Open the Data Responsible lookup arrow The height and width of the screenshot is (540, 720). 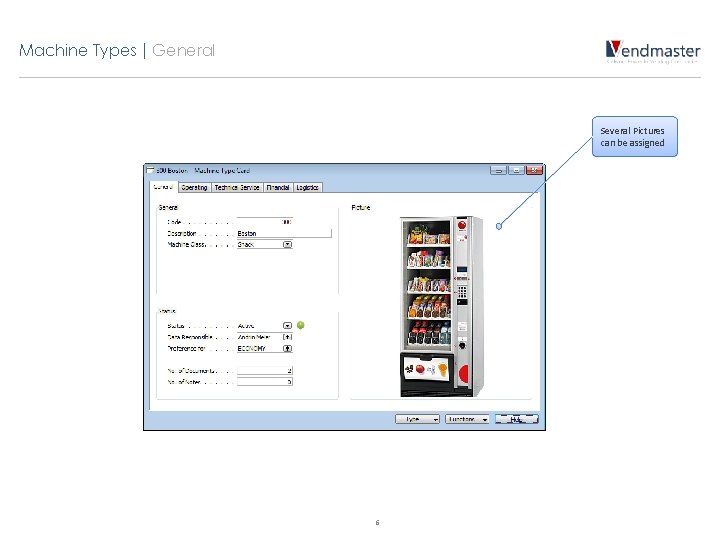point(287,337)
